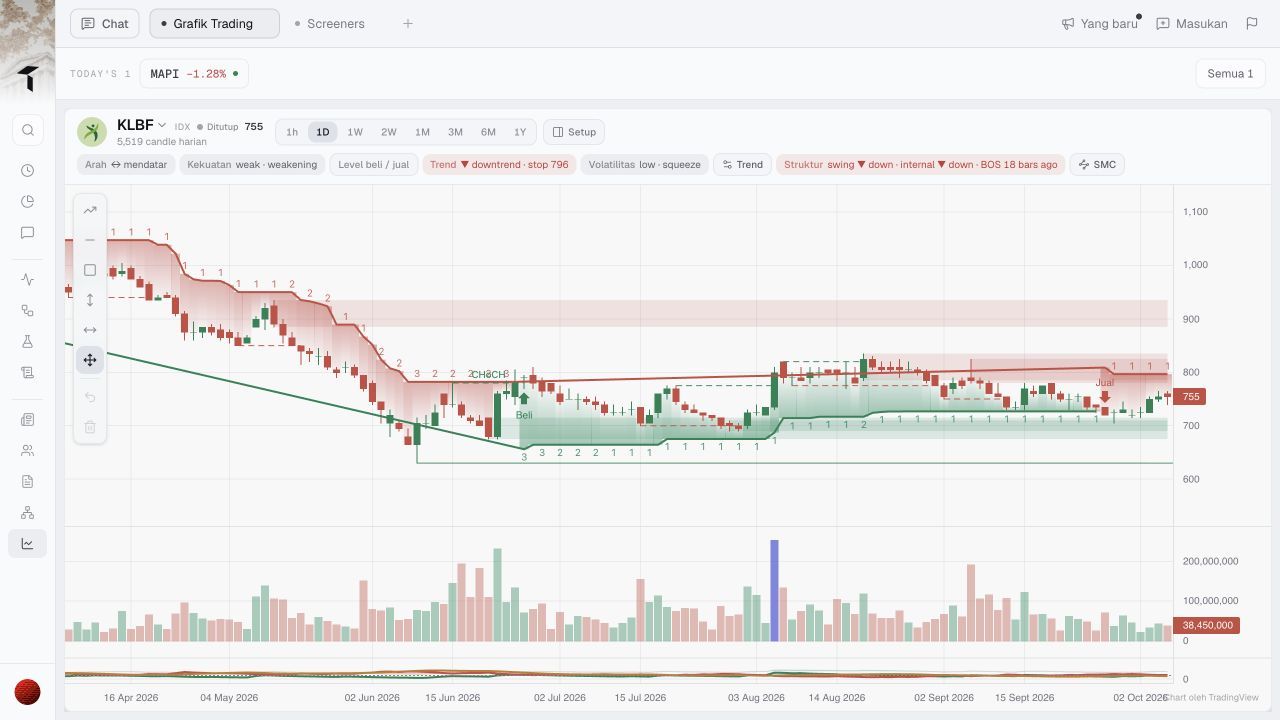Toggle the Trend indicator button
Image resolution: width=1280 pixels, height=720 pixels.
coord(743,165)
